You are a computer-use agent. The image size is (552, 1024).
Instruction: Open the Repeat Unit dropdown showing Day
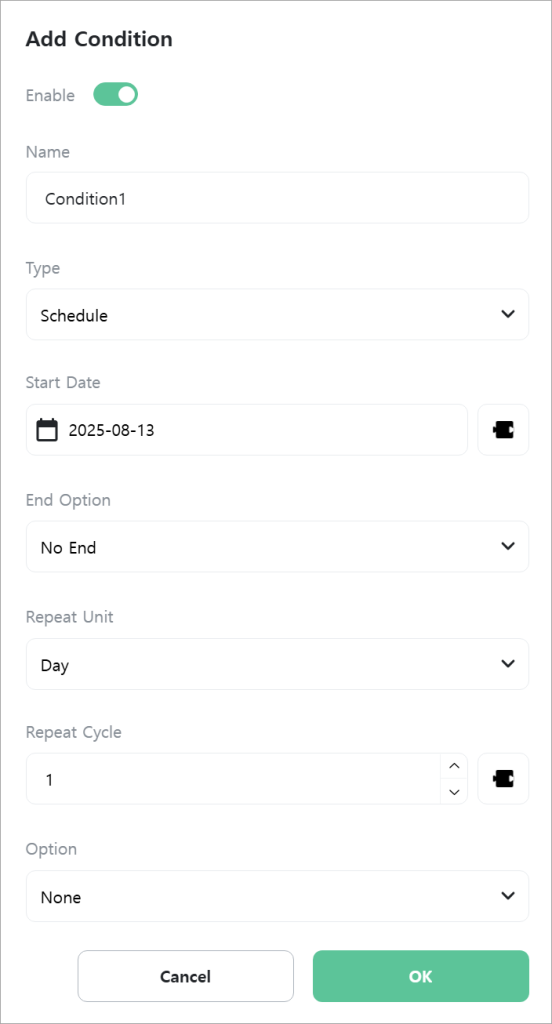tap(277, 664)
